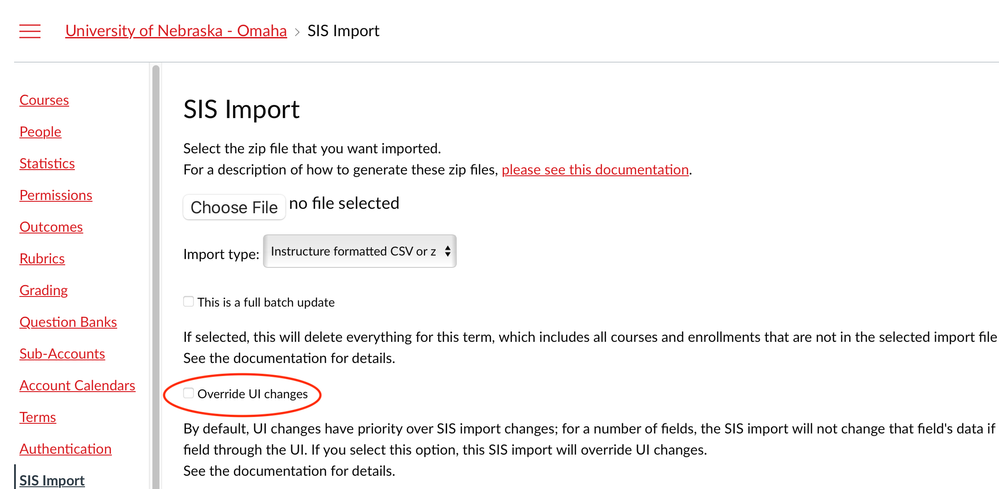Go to Rubrics in the sidebar
The height and width of the screenshot is (489, 999).
tap(42, 259)
